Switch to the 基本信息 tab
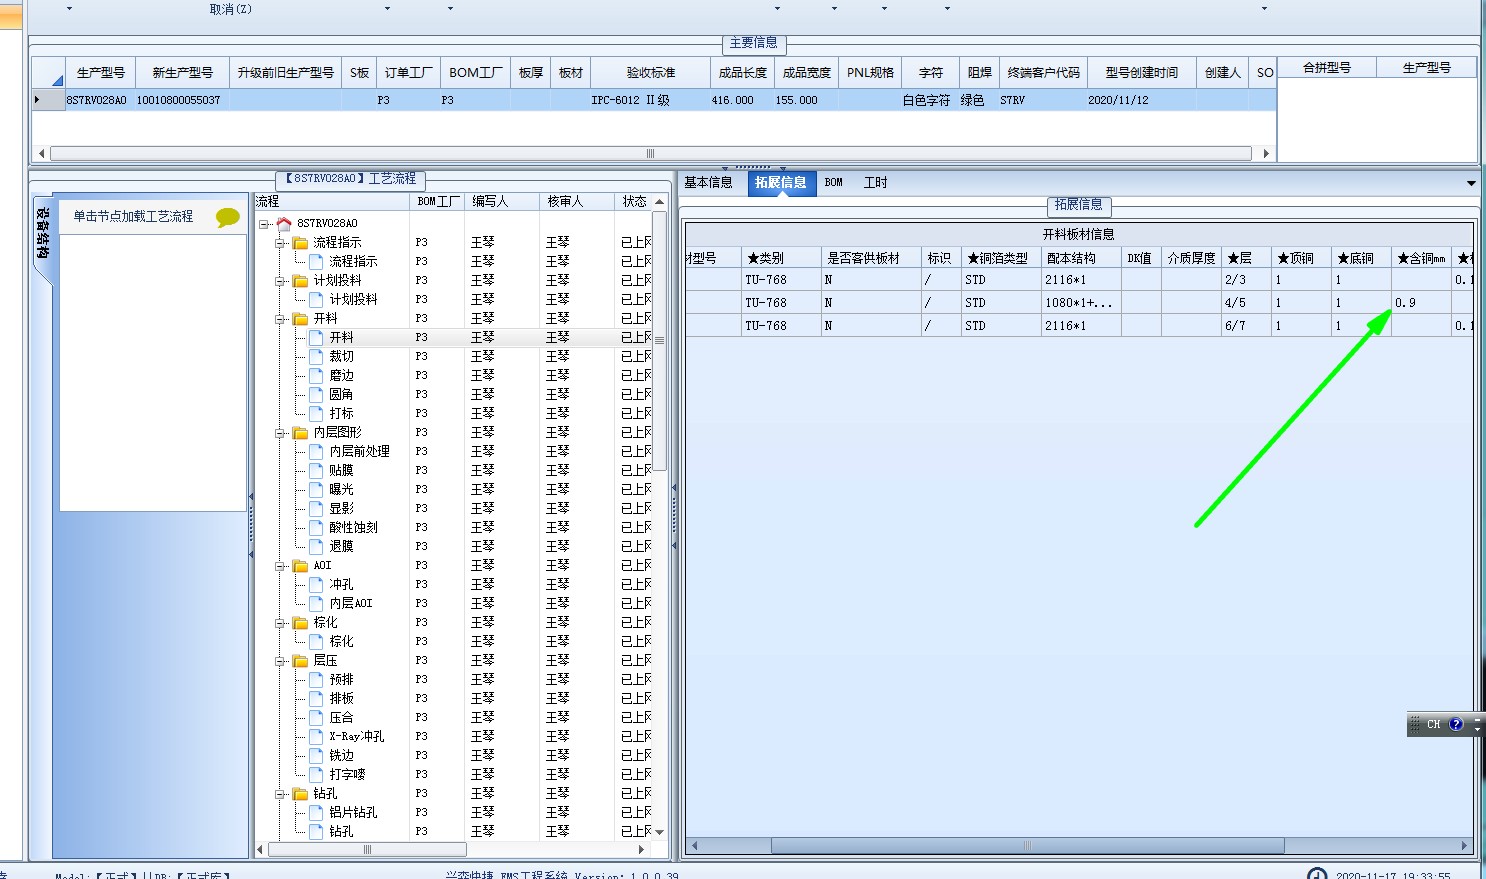 [x=709, y=182]
